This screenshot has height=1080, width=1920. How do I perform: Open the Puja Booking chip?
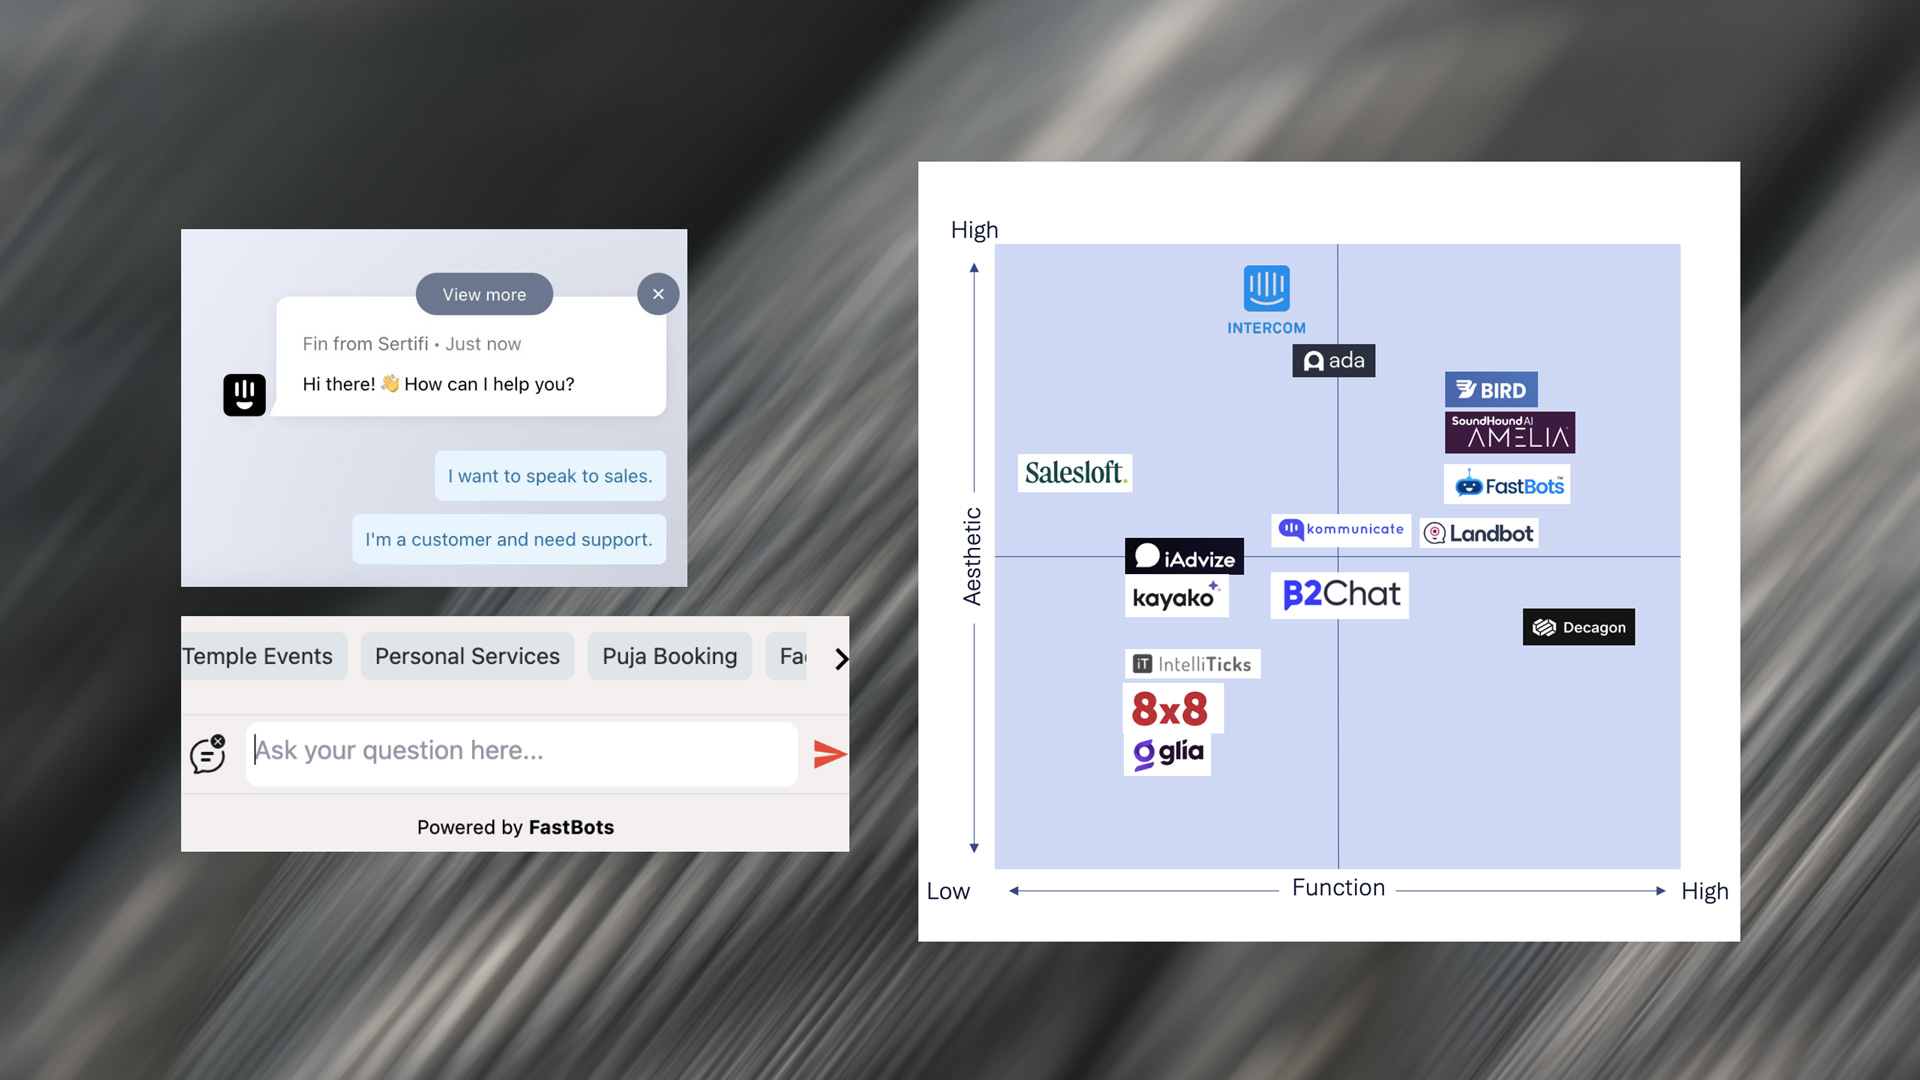669,656
